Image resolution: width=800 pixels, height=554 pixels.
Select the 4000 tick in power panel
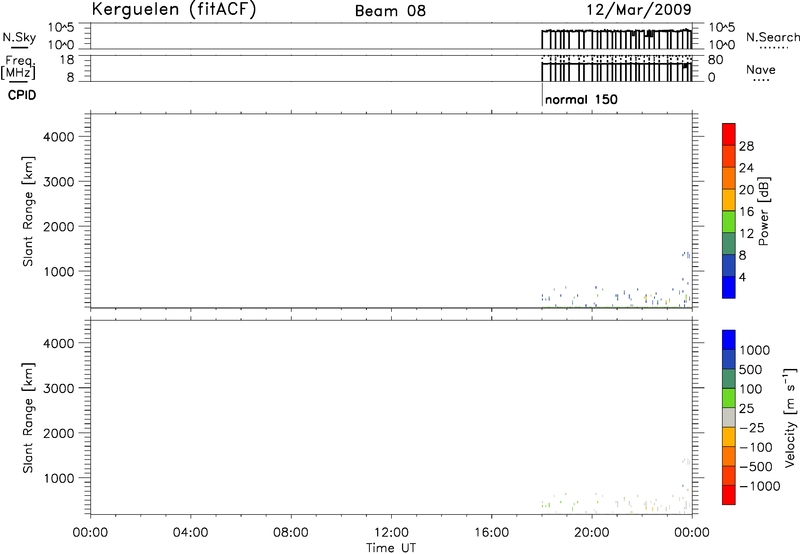[x=59, y=137]
